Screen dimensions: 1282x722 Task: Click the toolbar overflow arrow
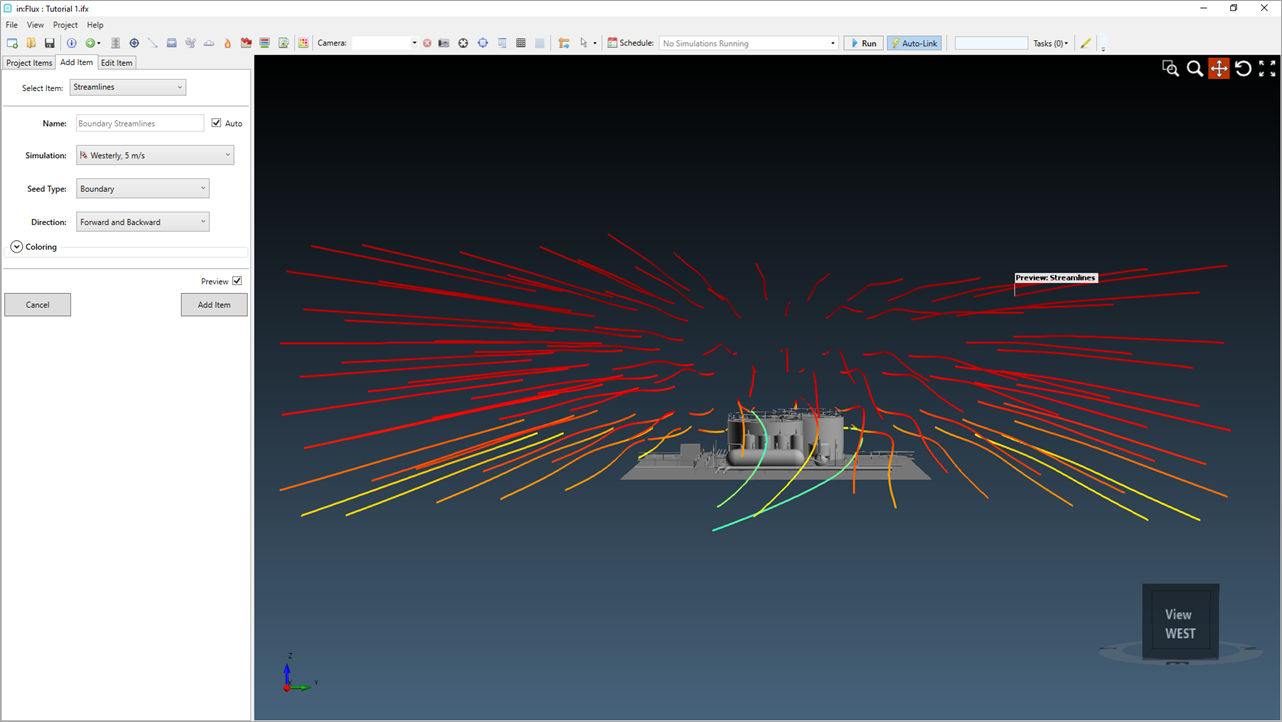tap(1103, 47)
